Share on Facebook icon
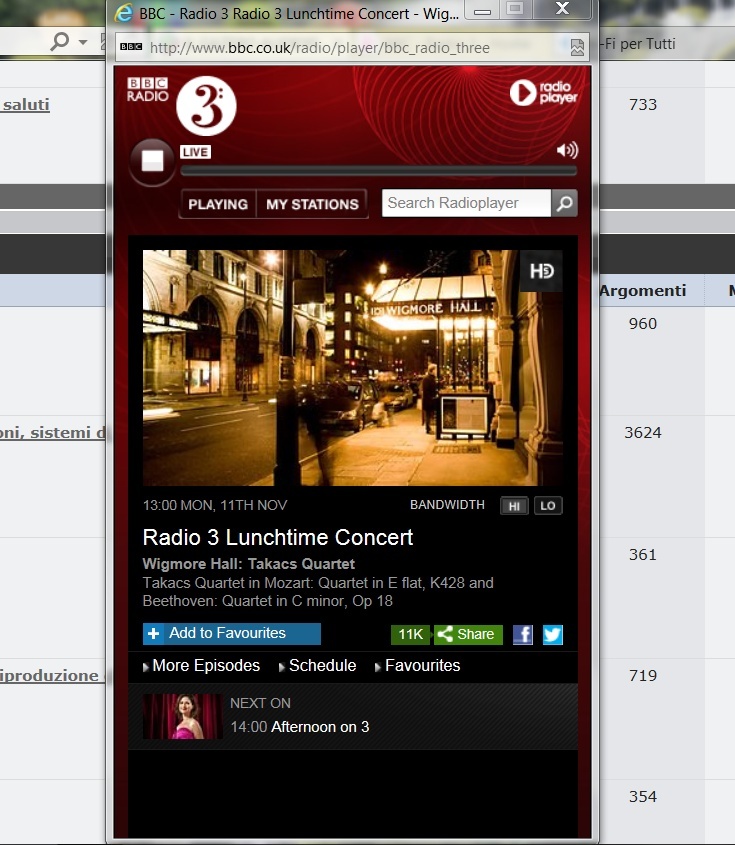The image size is (735, 845). [x=523, y=634]
